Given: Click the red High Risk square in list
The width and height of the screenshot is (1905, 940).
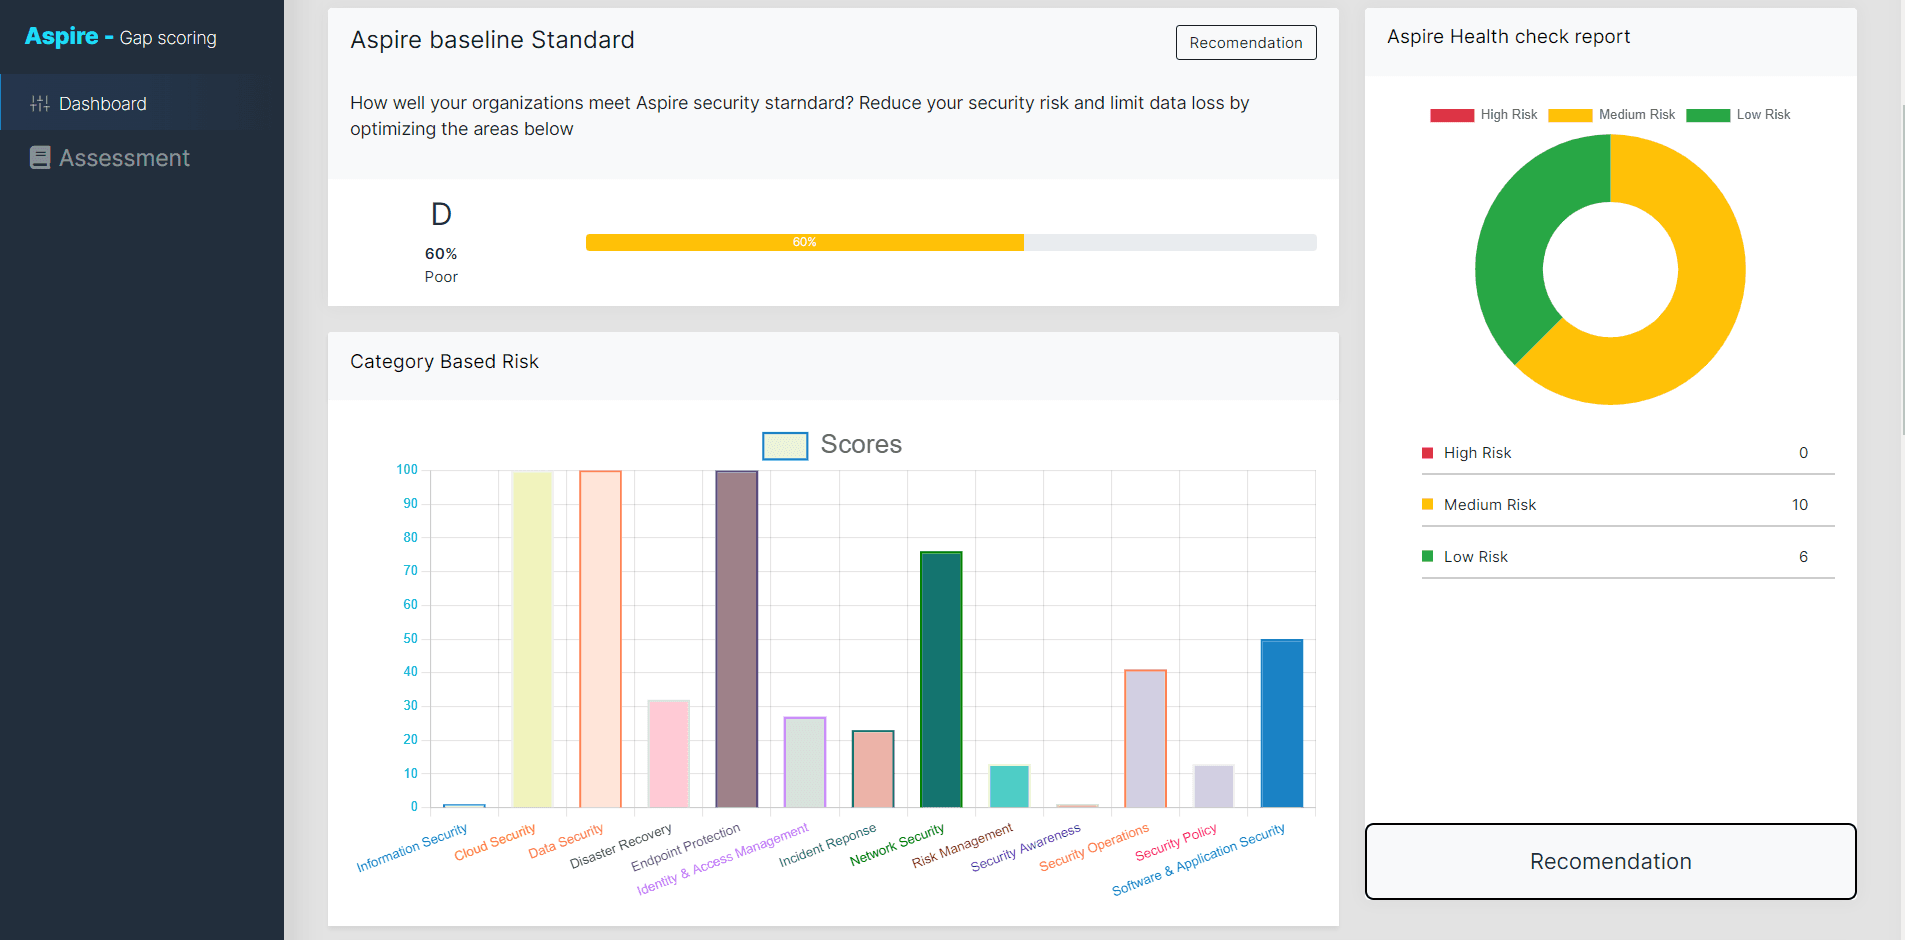Looking at the screenshot, I should point(1428,453).
